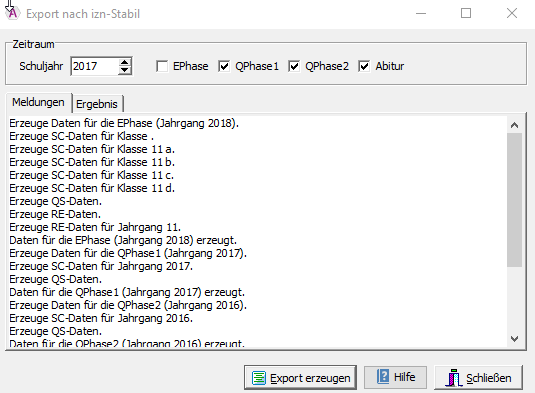The width and height of the screenshot is (535, 393).
Task: Click line 'Erzeuge Daten für die QPhase1 (Jahrgang 2017).'
Action: (x=128, y=253)
